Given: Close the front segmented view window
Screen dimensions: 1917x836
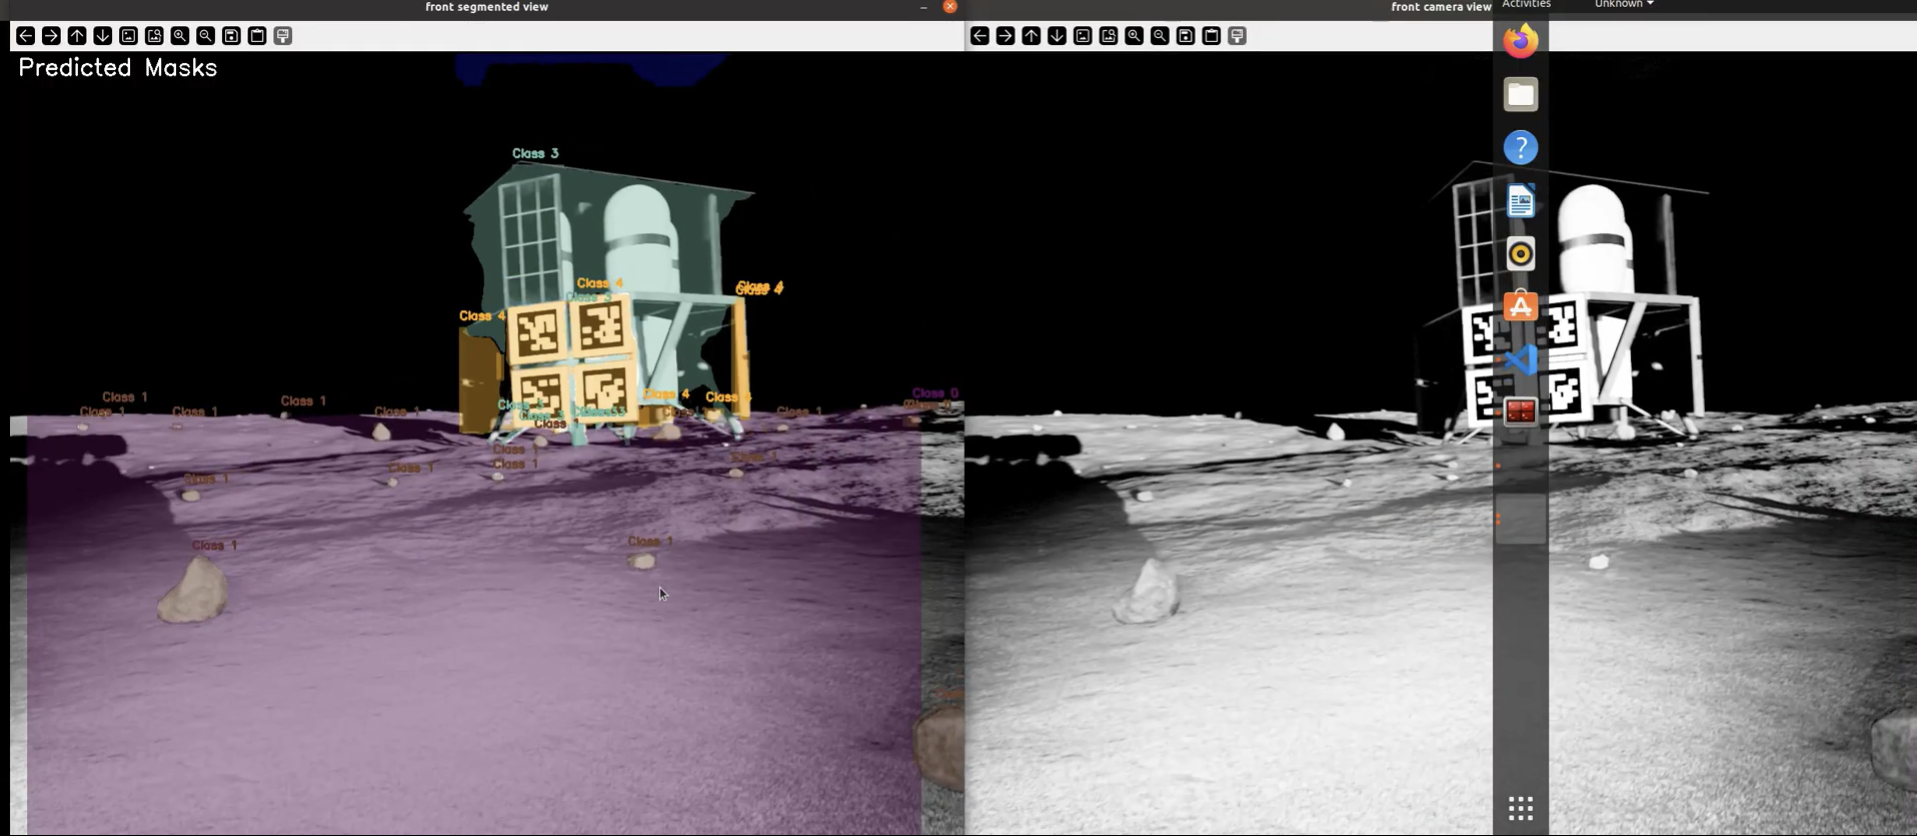Looking at the screenshot, I should pos(950,7).
